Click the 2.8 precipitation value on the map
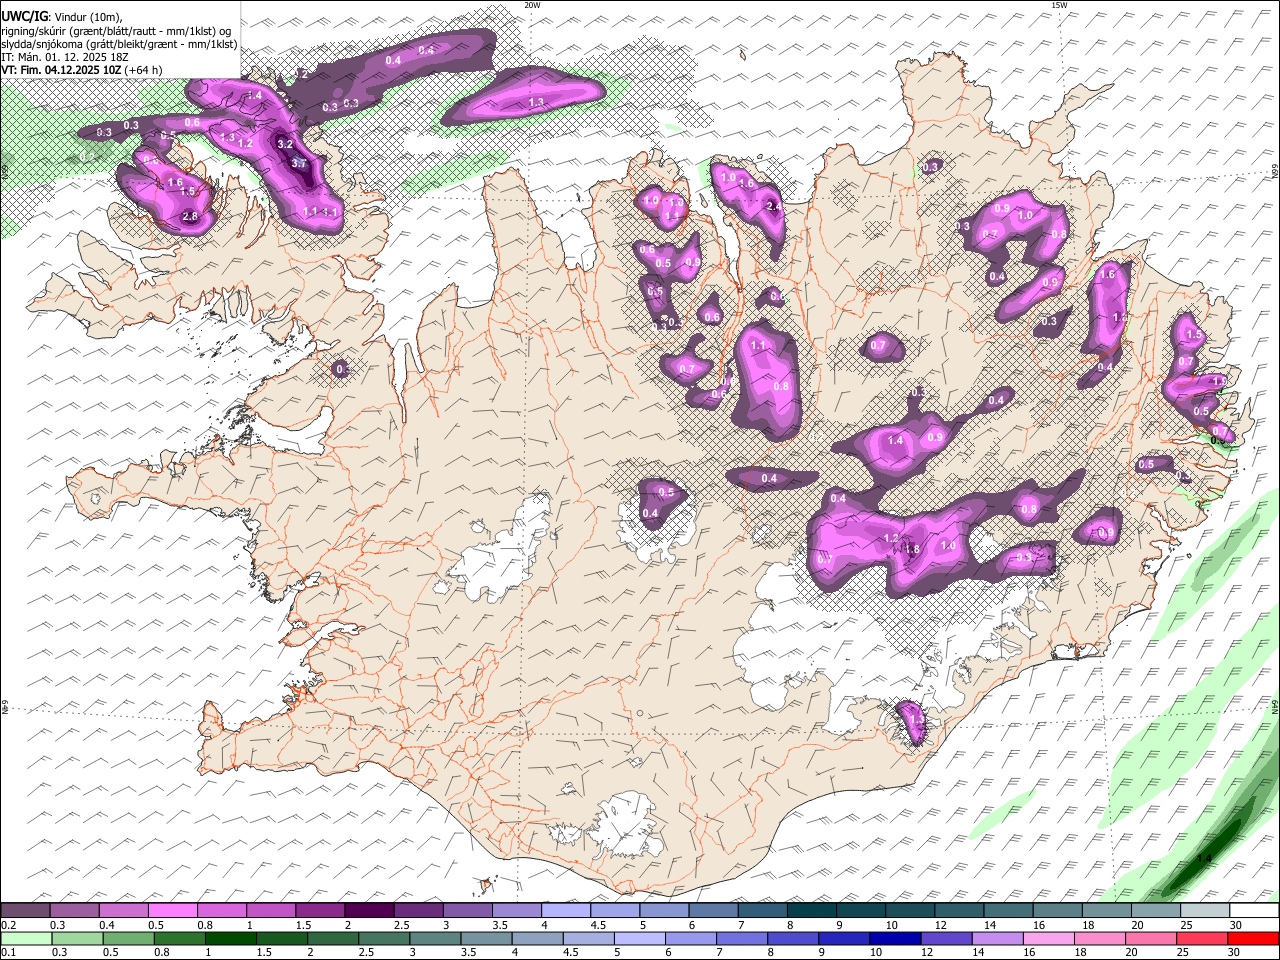1280x960 pixels. click(190, 217)
